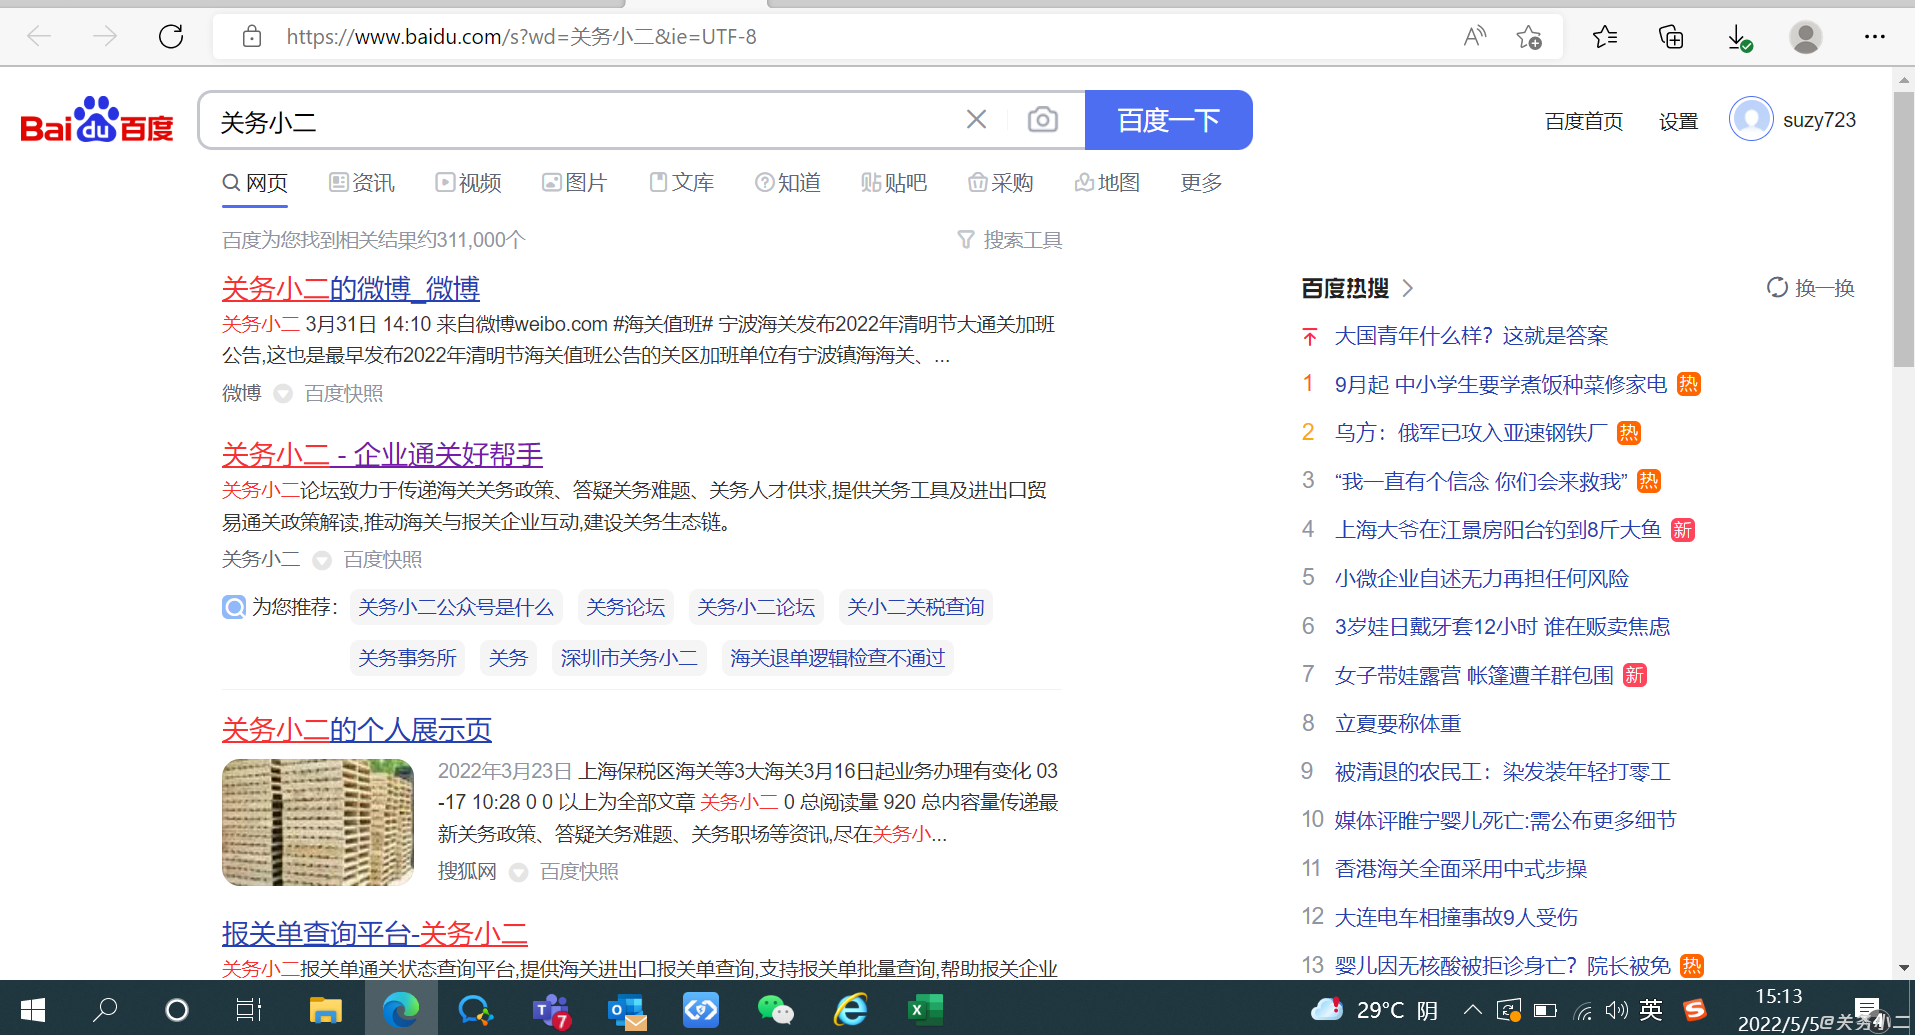This screenshot has height=1035, width=1915.
Task: View site information lock icon
Action: [252, 37]
